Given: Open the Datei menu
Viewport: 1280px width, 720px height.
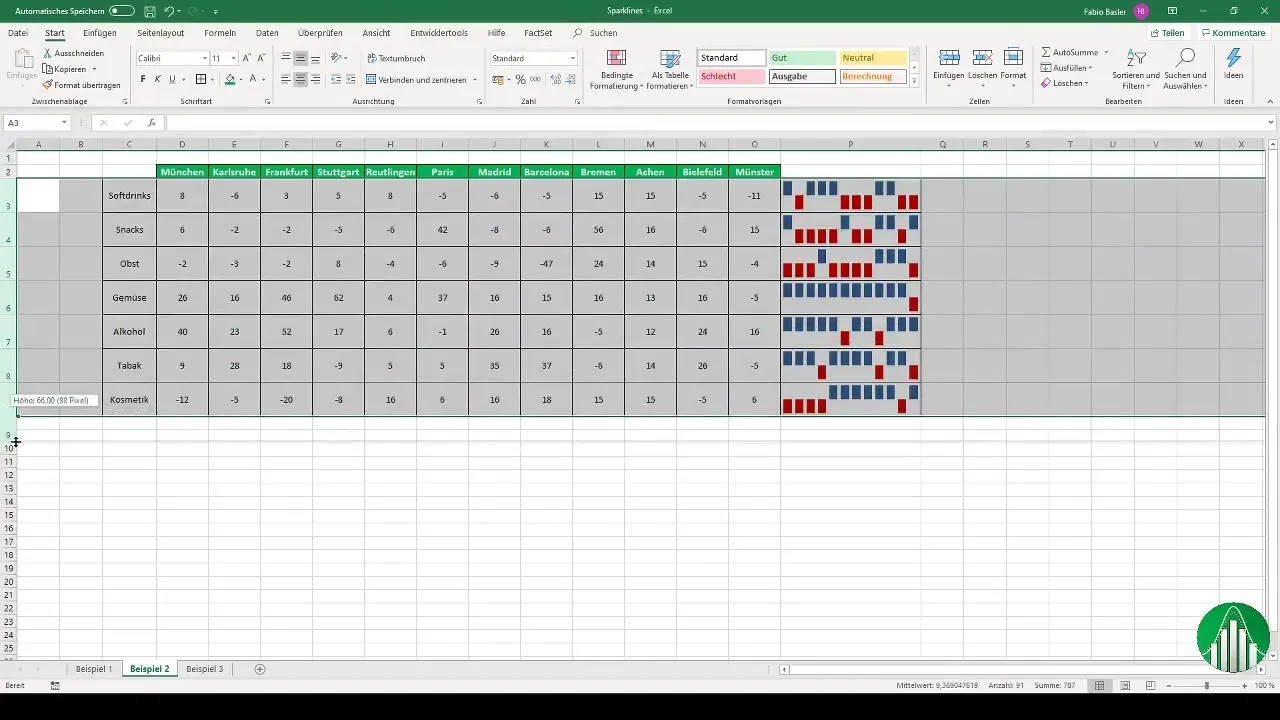Looking at the screenshot, I should coord(18,33).
